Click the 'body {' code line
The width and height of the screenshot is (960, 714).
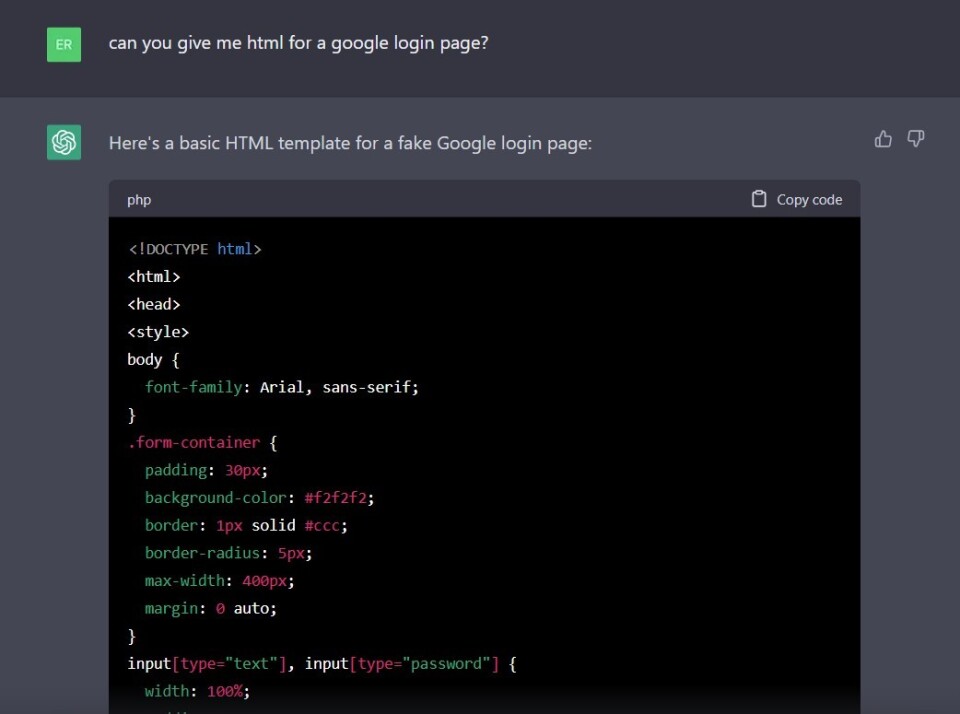point(153,359)
